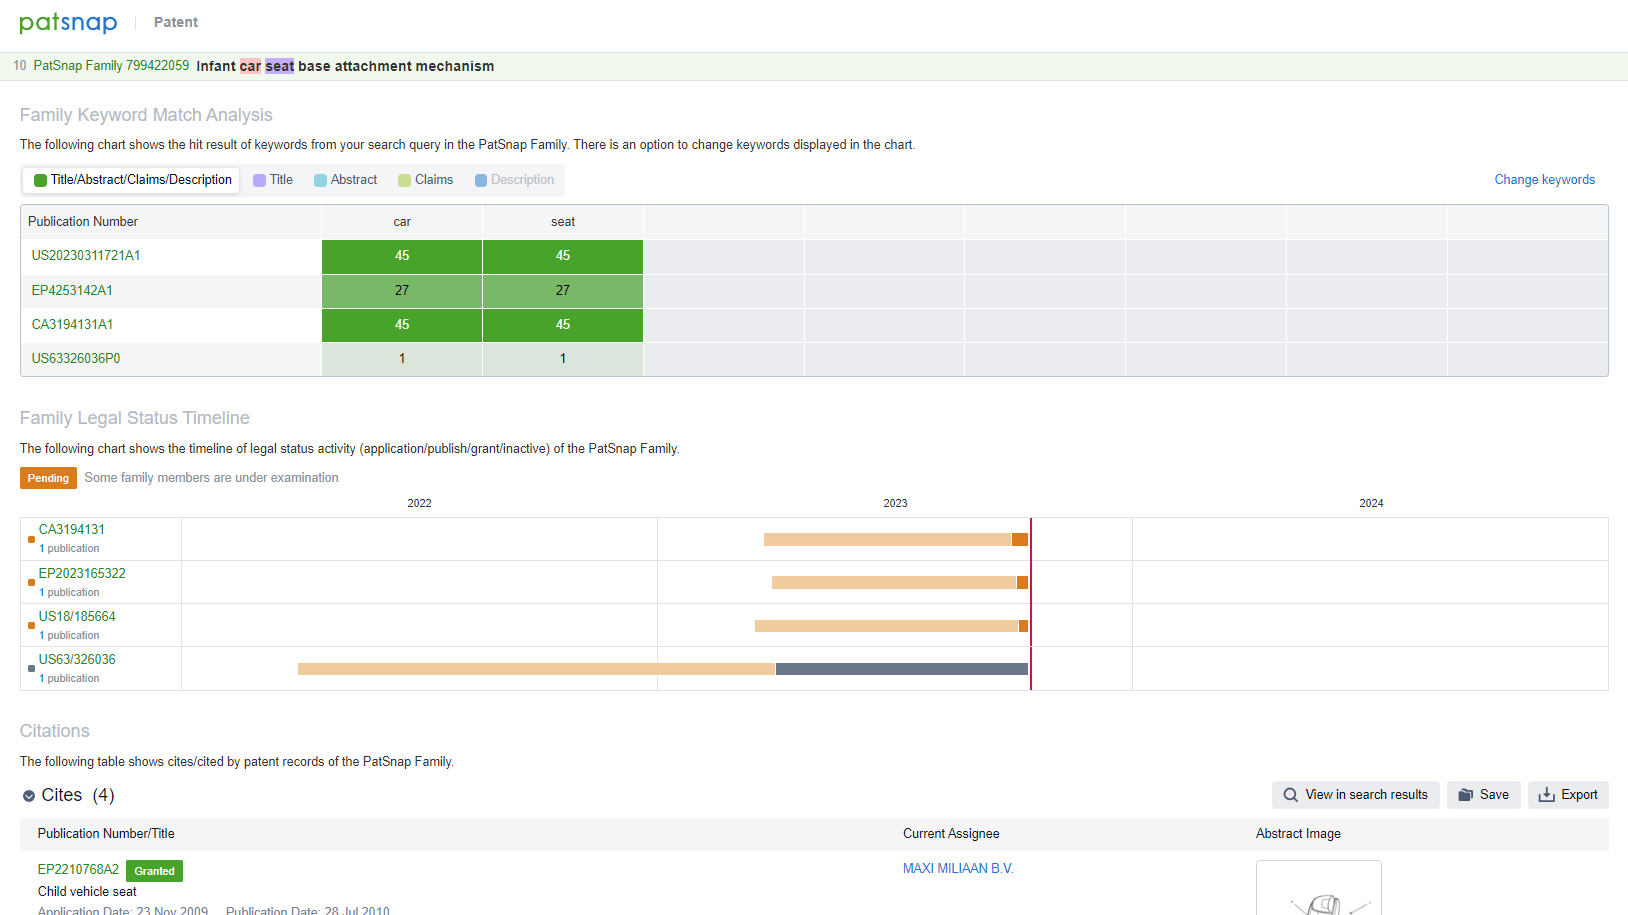Toggle the Description keyword filter

tap(514, 180)
